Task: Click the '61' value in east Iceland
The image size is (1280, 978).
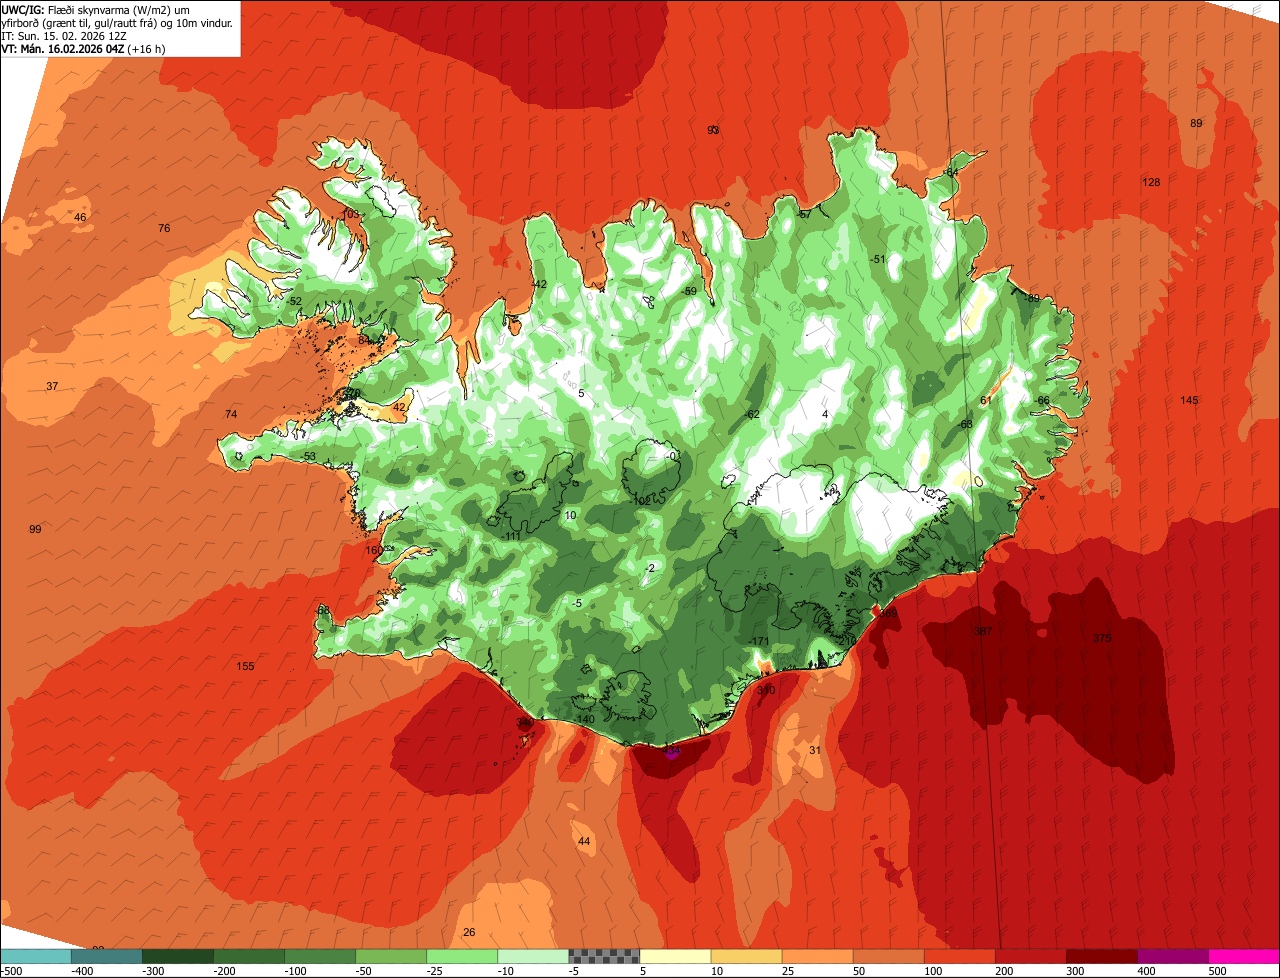Action: coord(985,400)
